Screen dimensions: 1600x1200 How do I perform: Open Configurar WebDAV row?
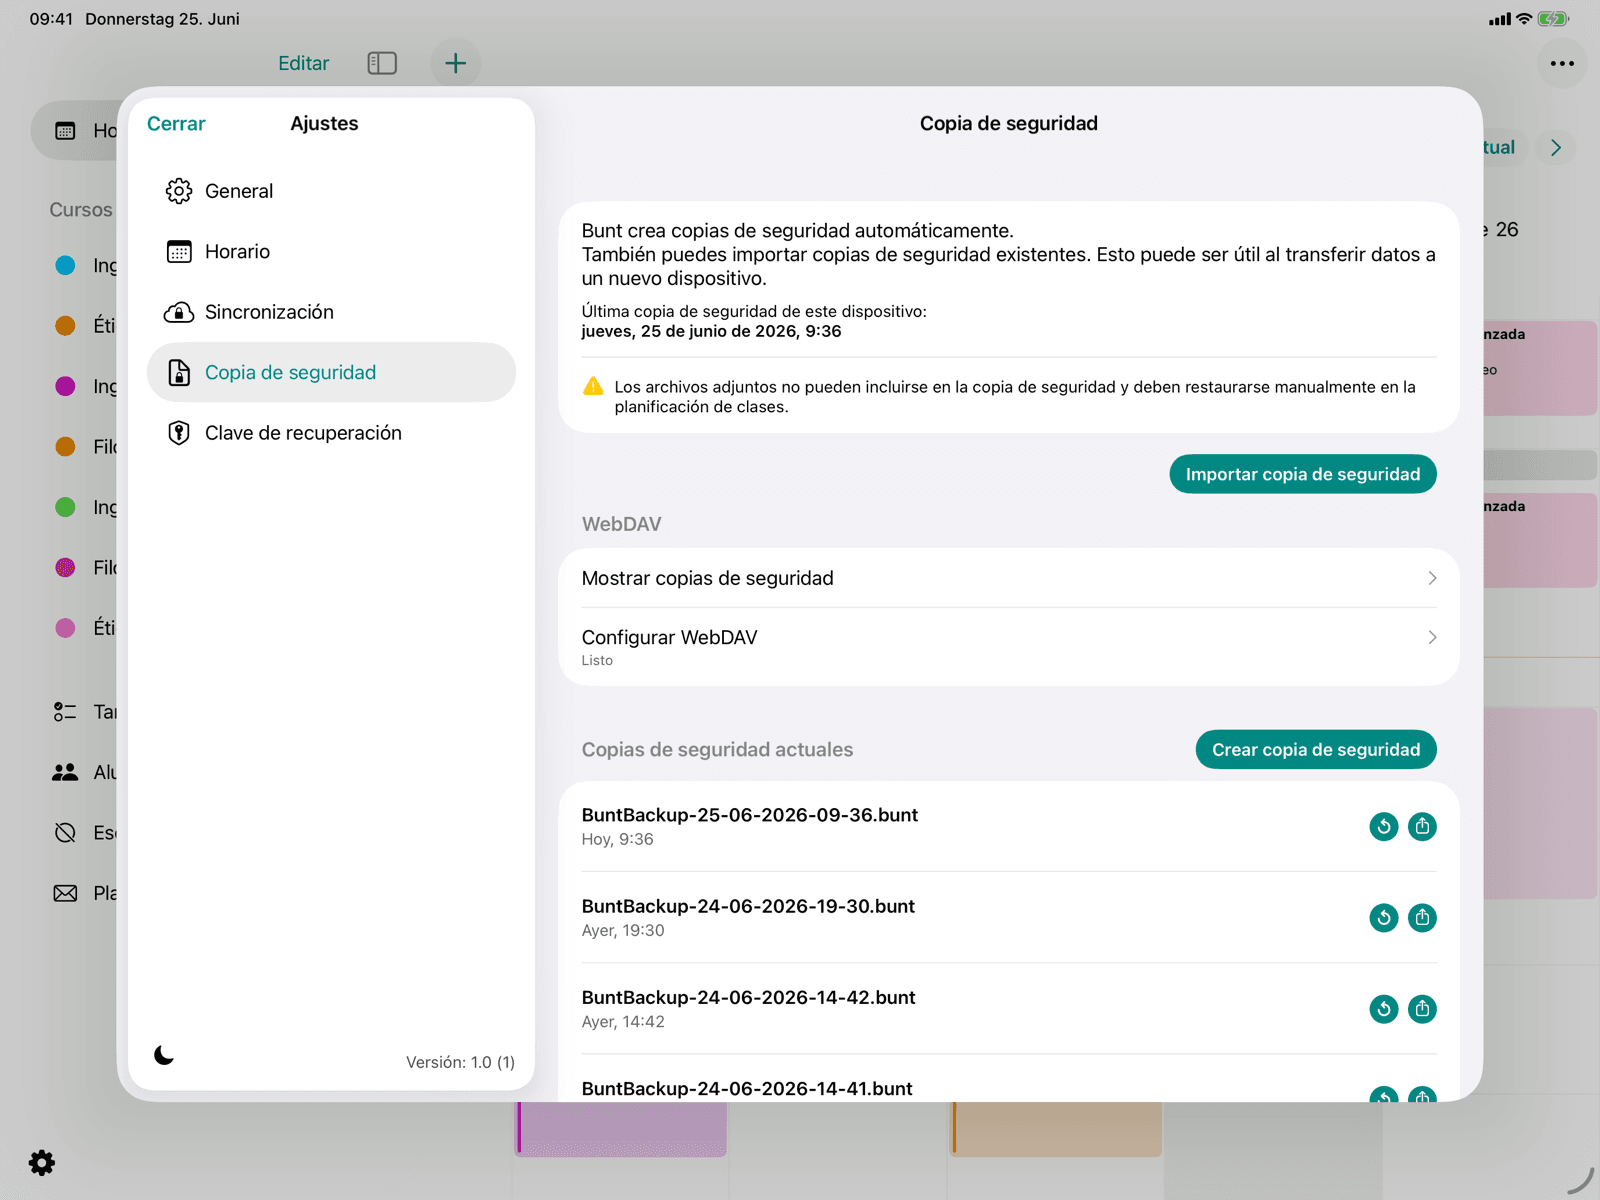(x=1009, y=646)
